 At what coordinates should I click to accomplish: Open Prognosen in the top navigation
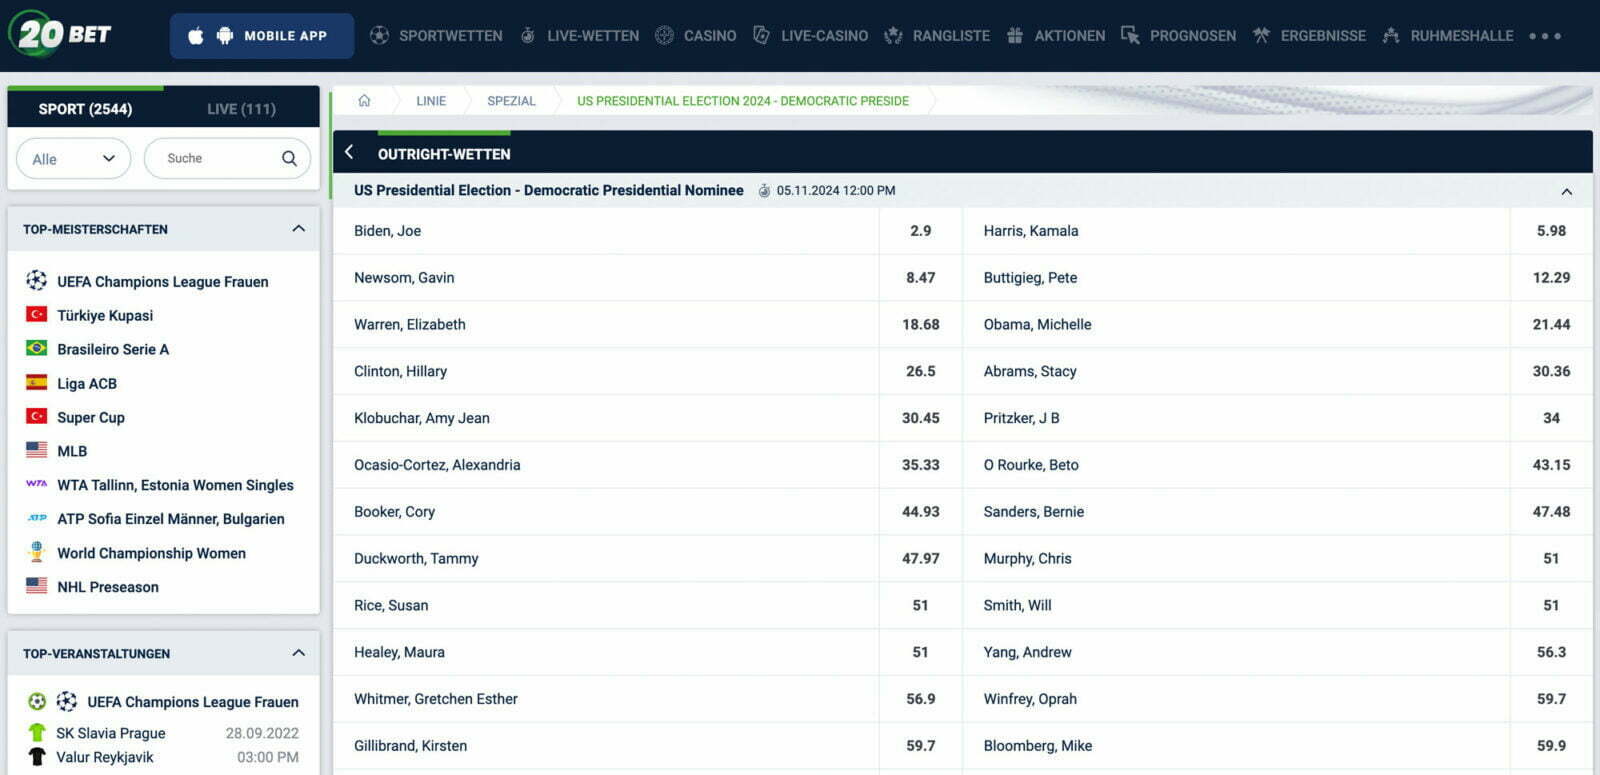1193,36
